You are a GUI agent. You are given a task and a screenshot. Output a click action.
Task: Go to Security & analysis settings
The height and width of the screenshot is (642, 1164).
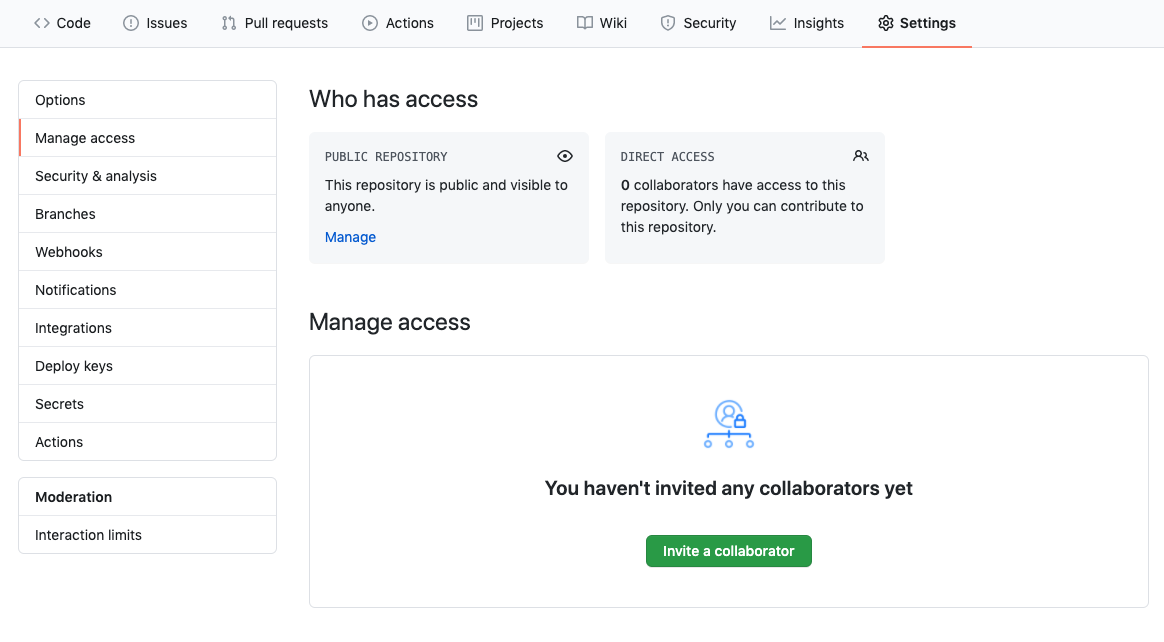96,176
